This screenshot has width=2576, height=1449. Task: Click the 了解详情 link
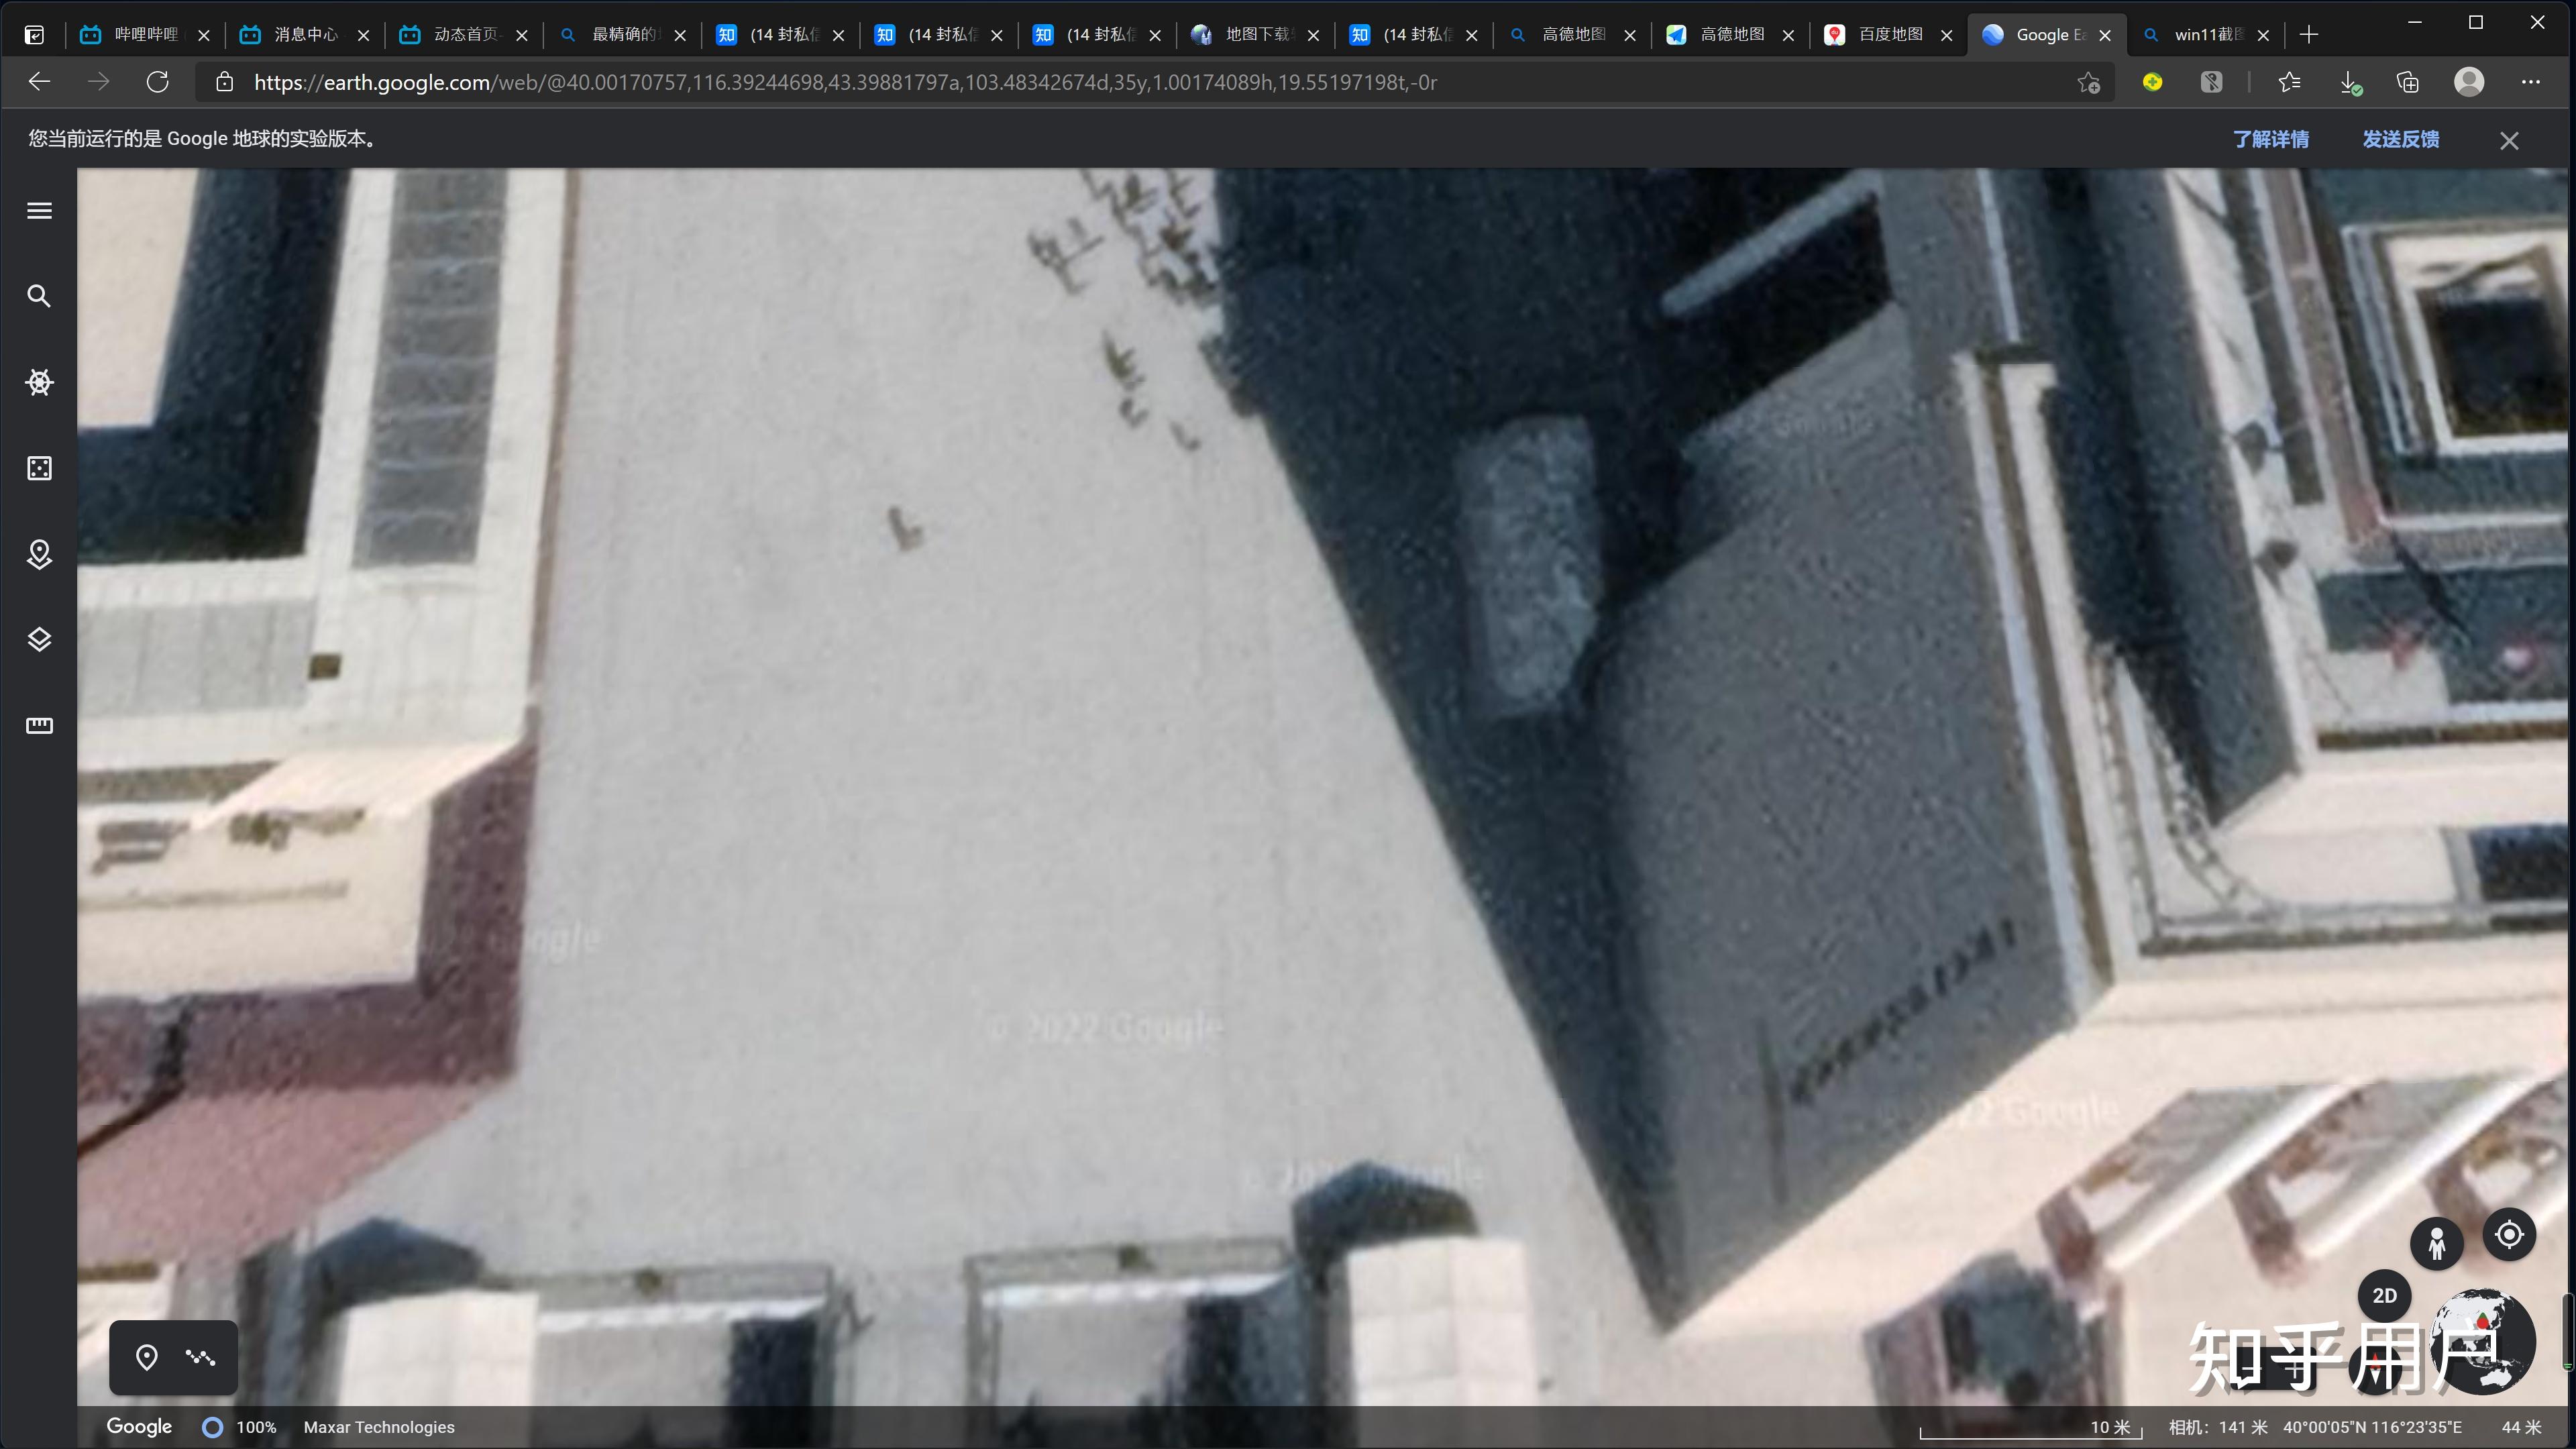click(2270, 140)
